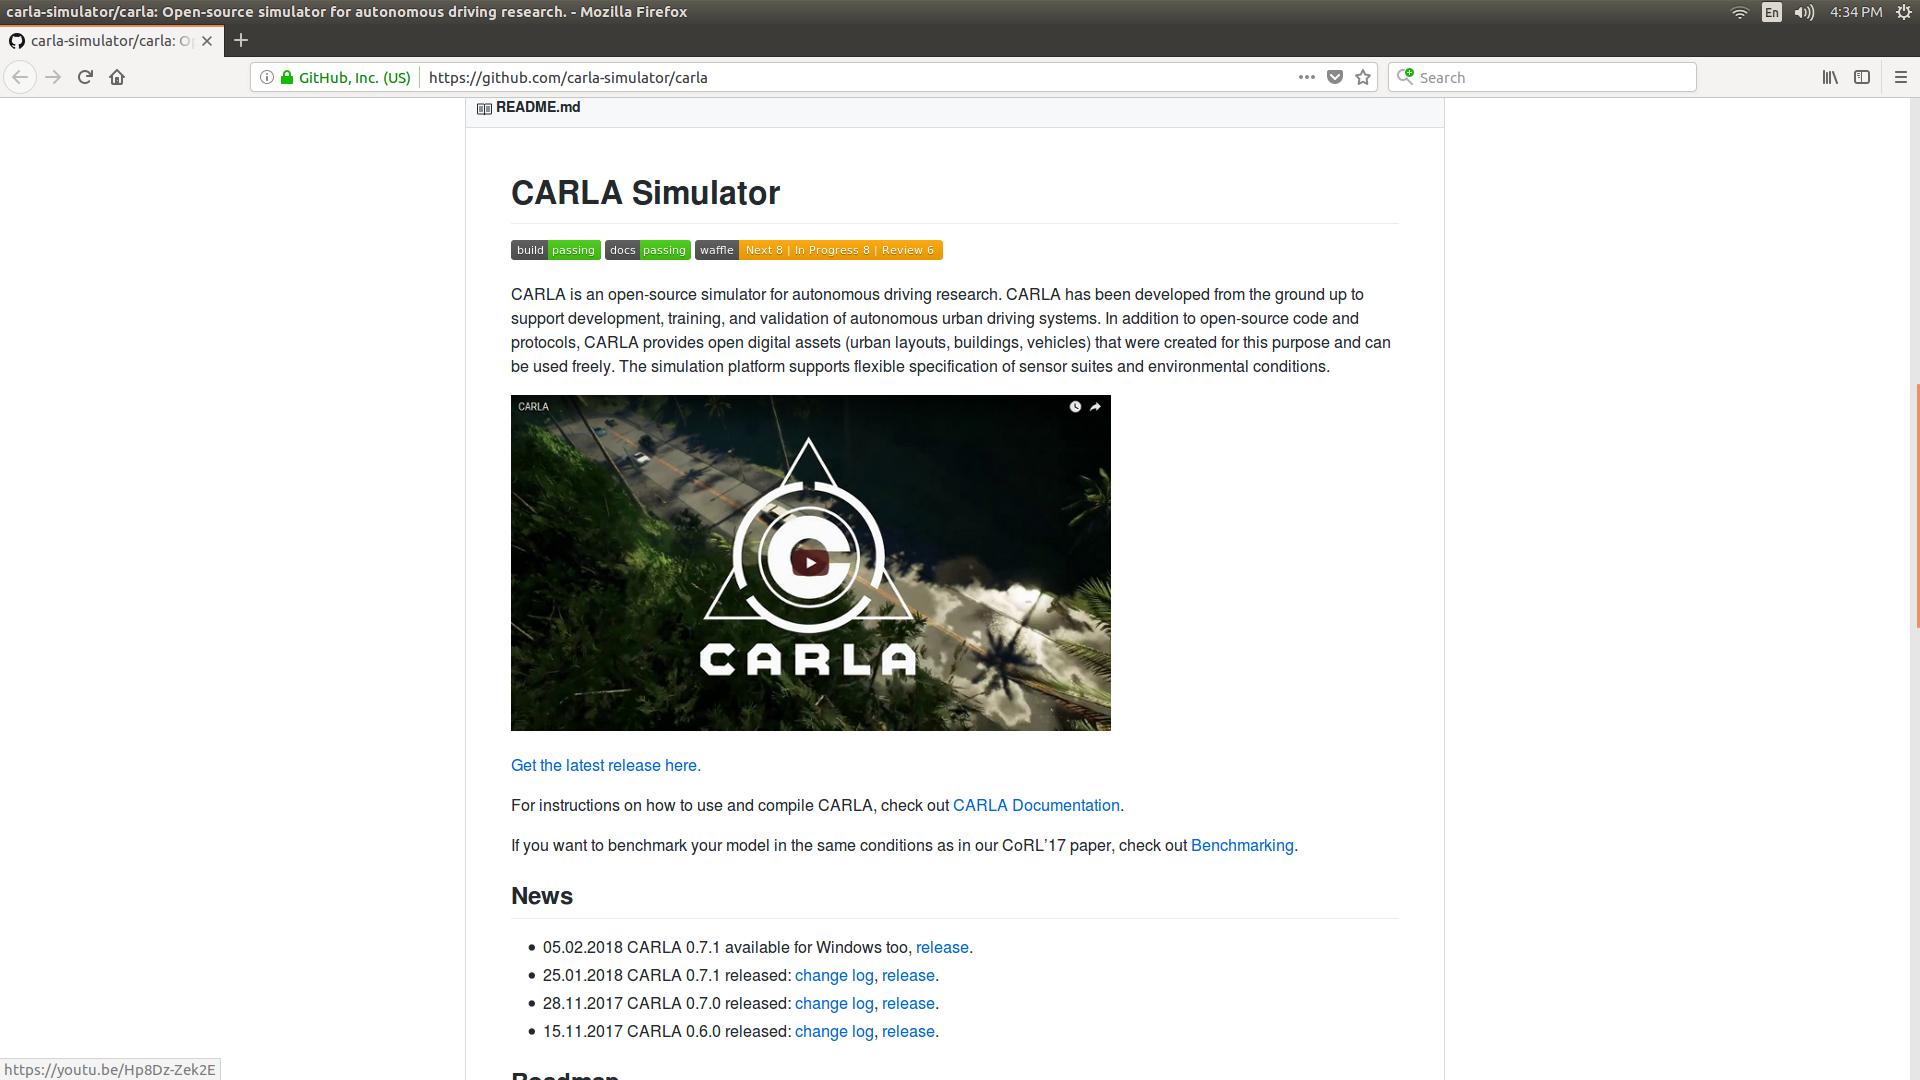The width and height of the screenshot is (1920, 1080).
Task: Open change log for CARLA 0.7.0
Action: (834, 1003)
